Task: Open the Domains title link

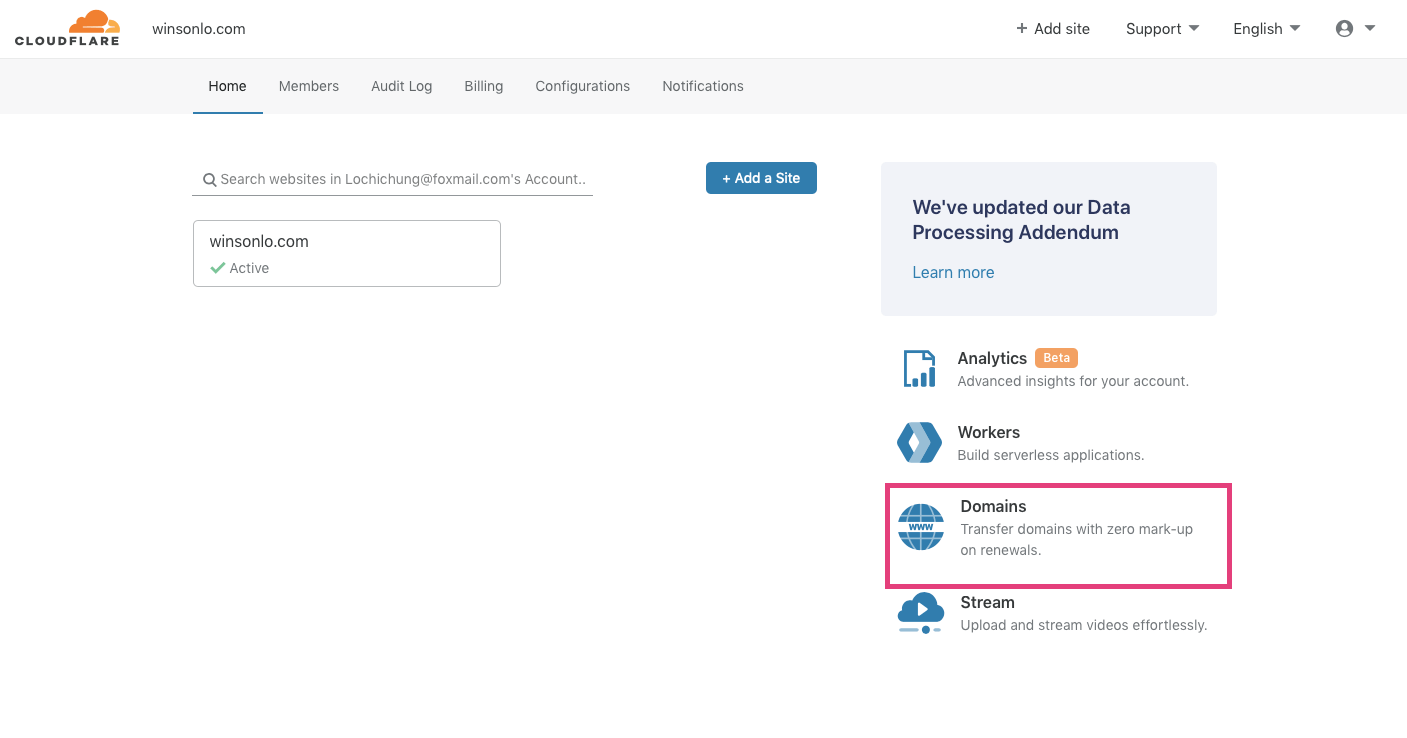Action: [x=993, y=506]
